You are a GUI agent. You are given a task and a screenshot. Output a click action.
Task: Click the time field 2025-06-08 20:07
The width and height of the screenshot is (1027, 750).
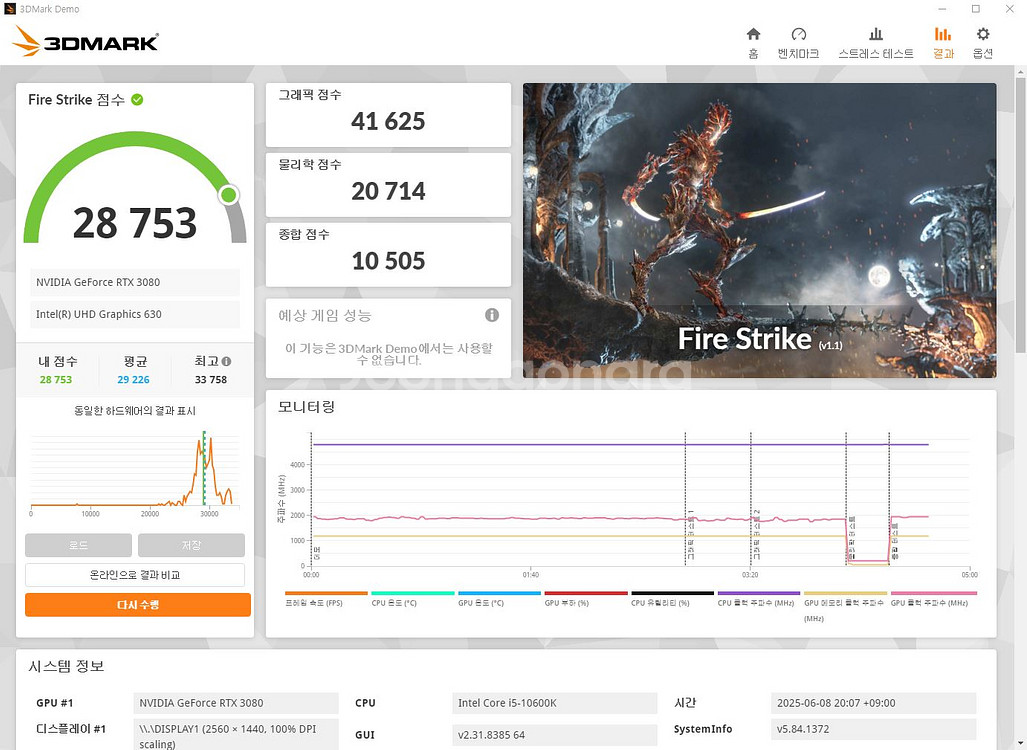(873, 703)
